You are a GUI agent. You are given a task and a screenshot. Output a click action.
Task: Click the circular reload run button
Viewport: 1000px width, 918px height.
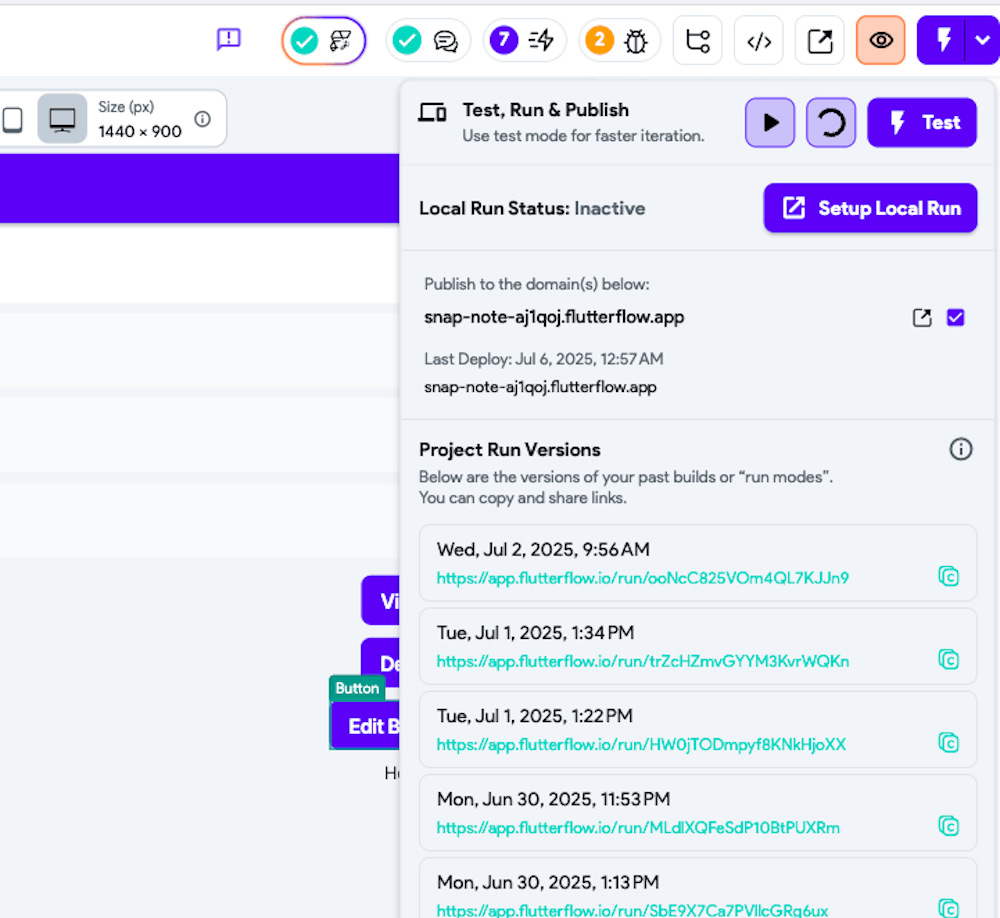[830, 122]
